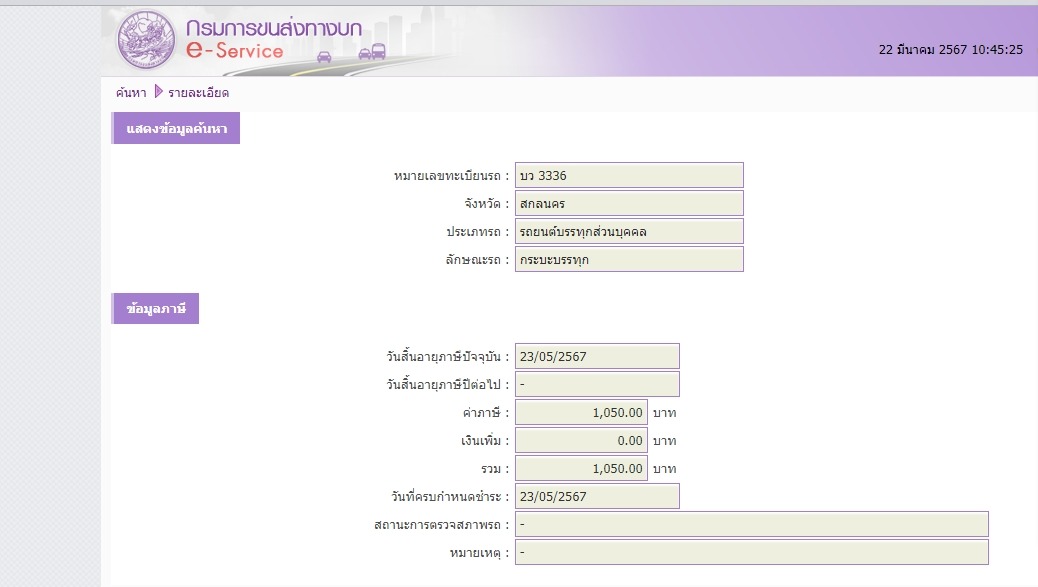
Task: Click the Department of Land Transport emblem logo
Action: [146, 40]
